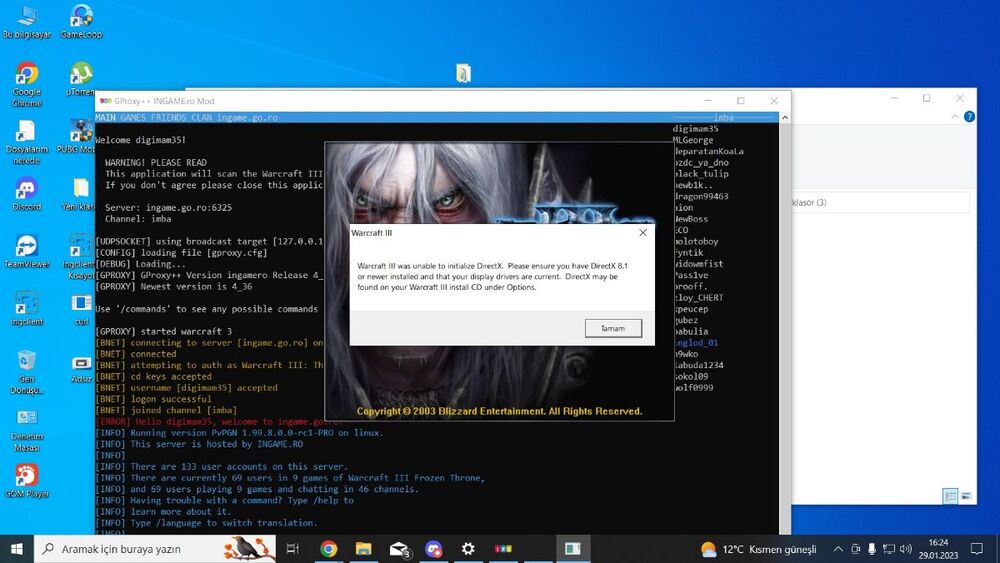Expand the hidden system tray icons

836,549
